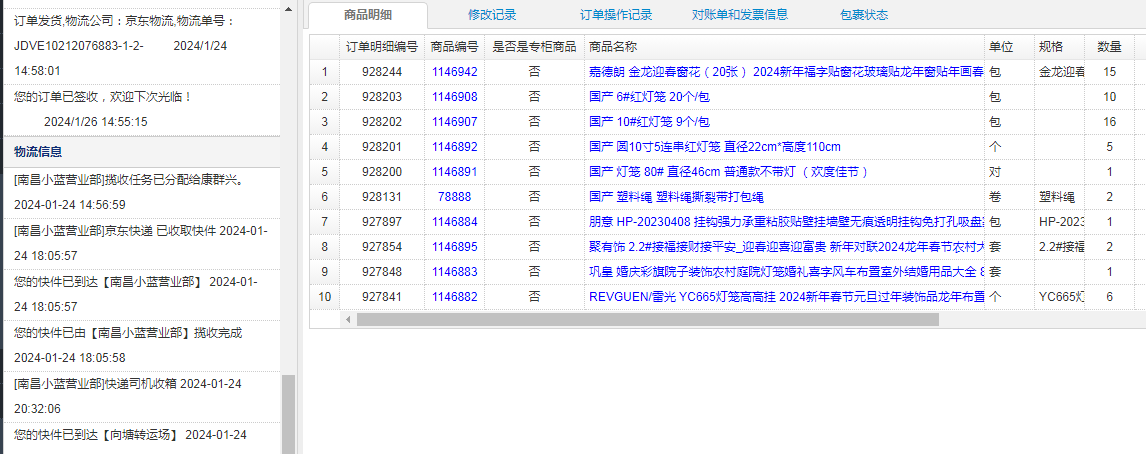Click the 商品编号 column header
This screenshot has width=1146, height=454.
point(455,47)
